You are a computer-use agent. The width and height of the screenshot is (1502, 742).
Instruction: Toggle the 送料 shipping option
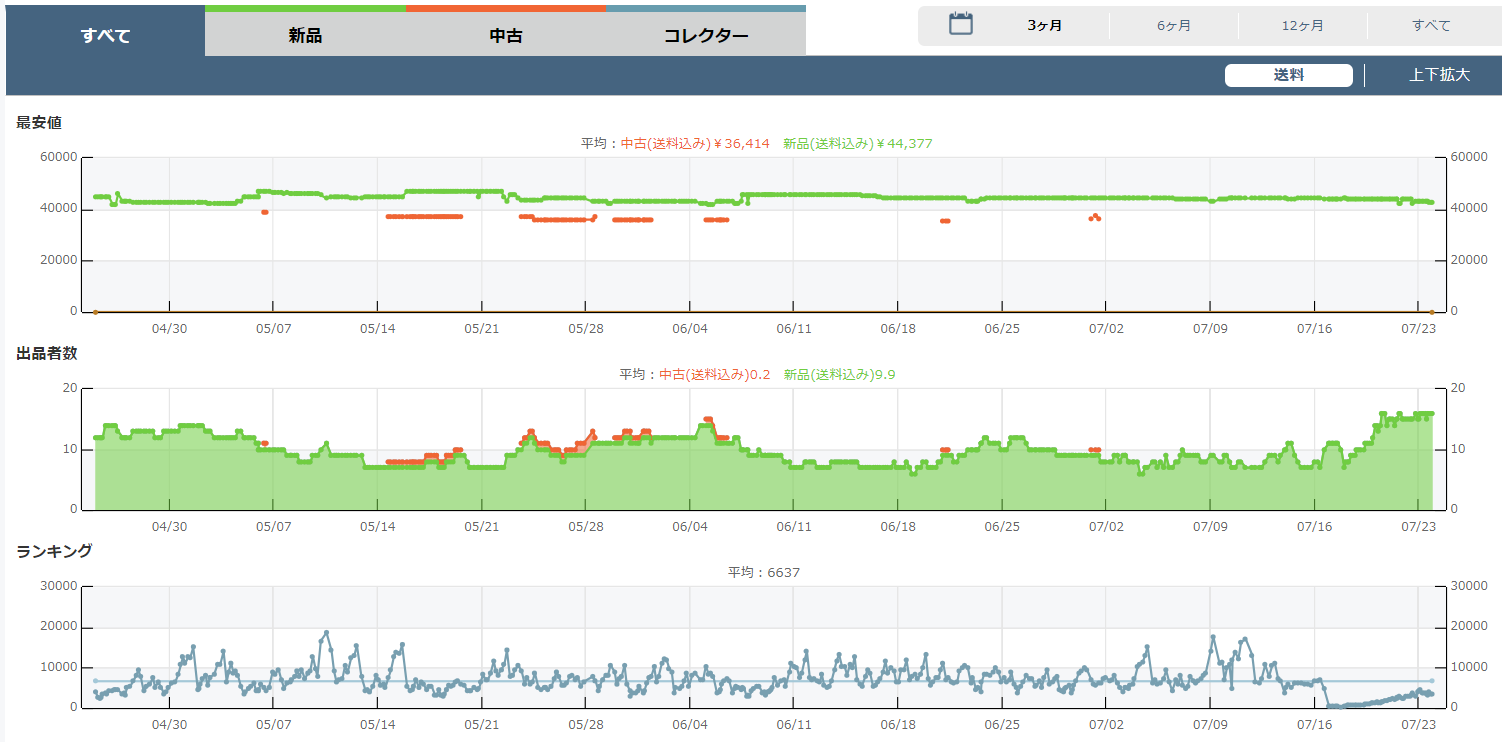[1288, 75]
